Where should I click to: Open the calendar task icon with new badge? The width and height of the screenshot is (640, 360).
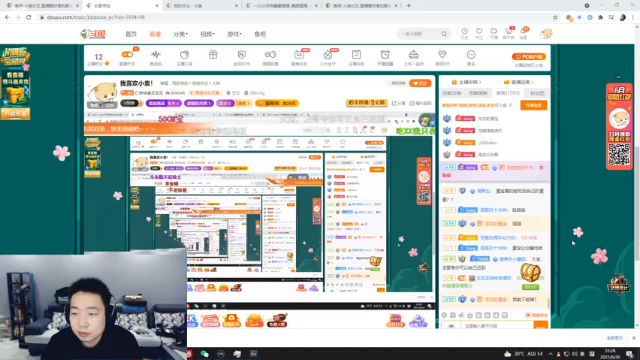coord(299,55)
